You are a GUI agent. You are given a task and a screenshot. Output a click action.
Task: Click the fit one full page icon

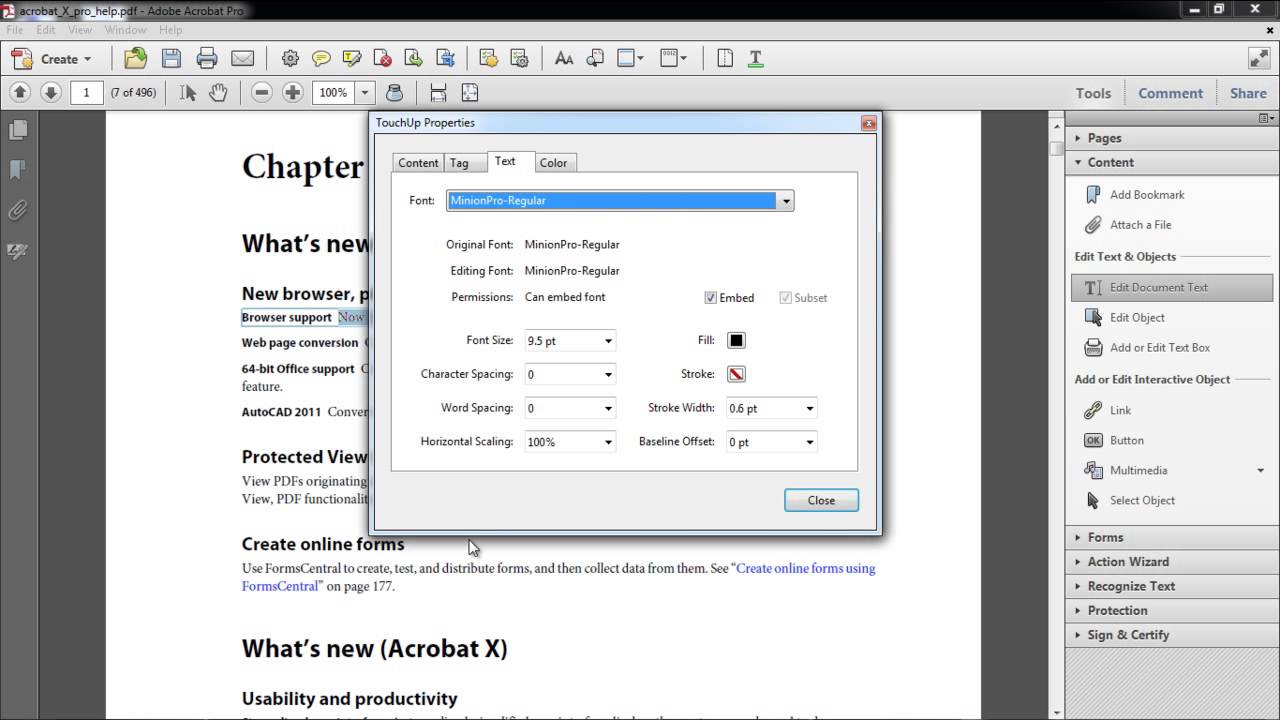click(470, 92)
